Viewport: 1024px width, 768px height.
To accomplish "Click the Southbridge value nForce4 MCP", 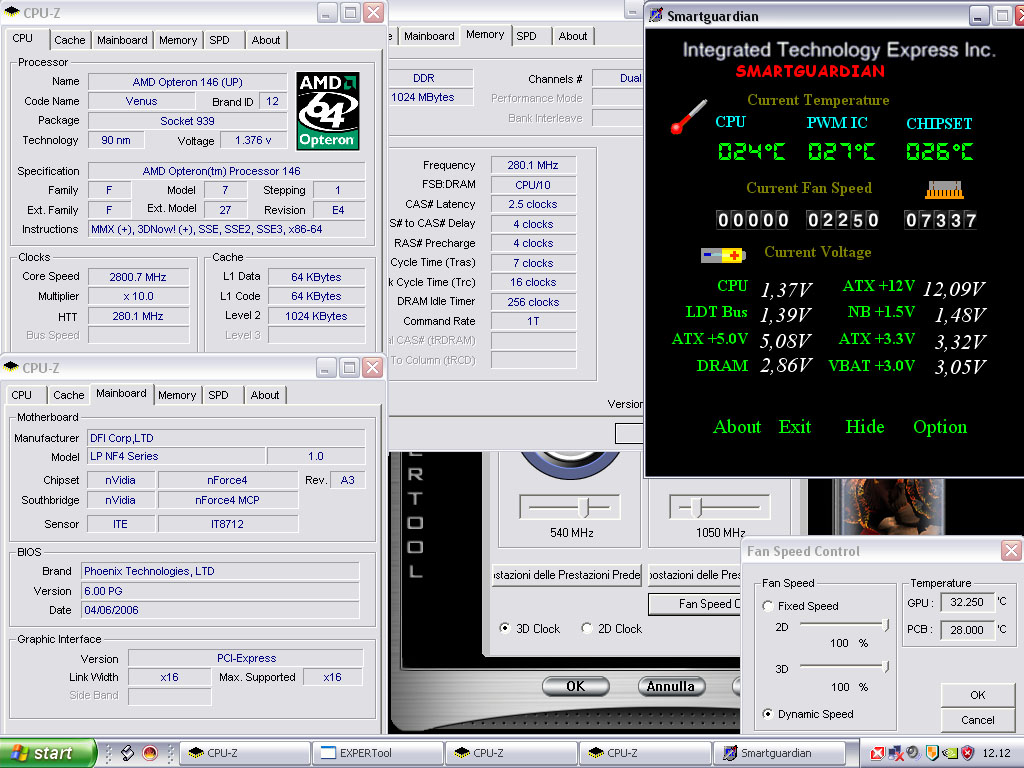I will click(227, 500).
